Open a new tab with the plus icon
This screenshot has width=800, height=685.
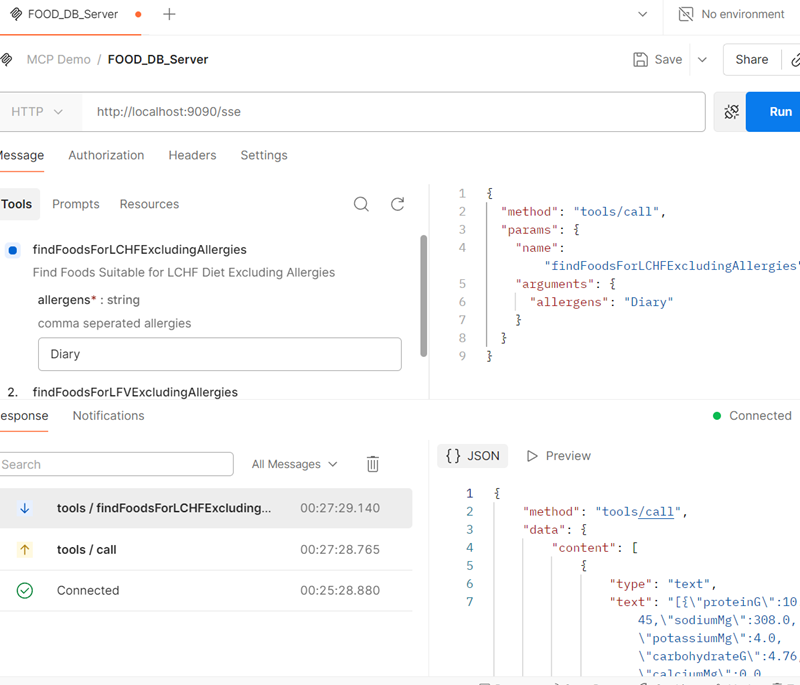[x=169, y=14]
